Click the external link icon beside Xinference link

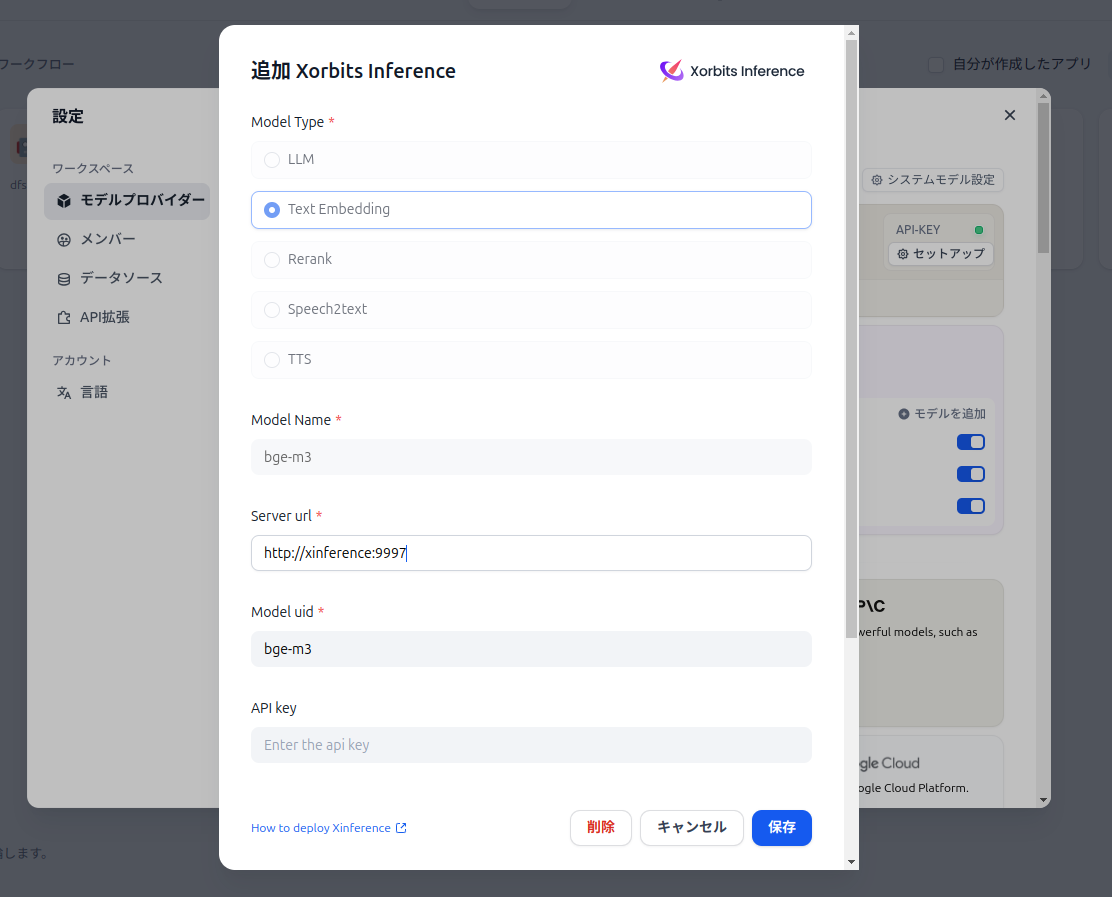(401, 828)
